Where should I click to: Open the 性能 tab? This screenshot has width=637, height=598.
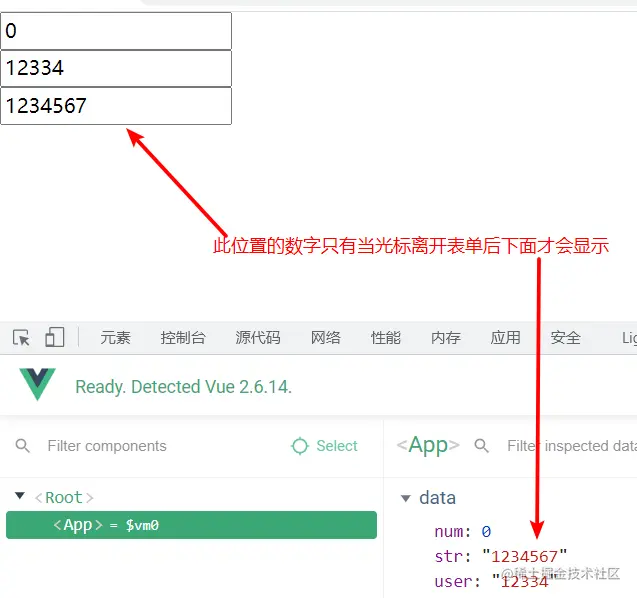click(x=386, y=338)
